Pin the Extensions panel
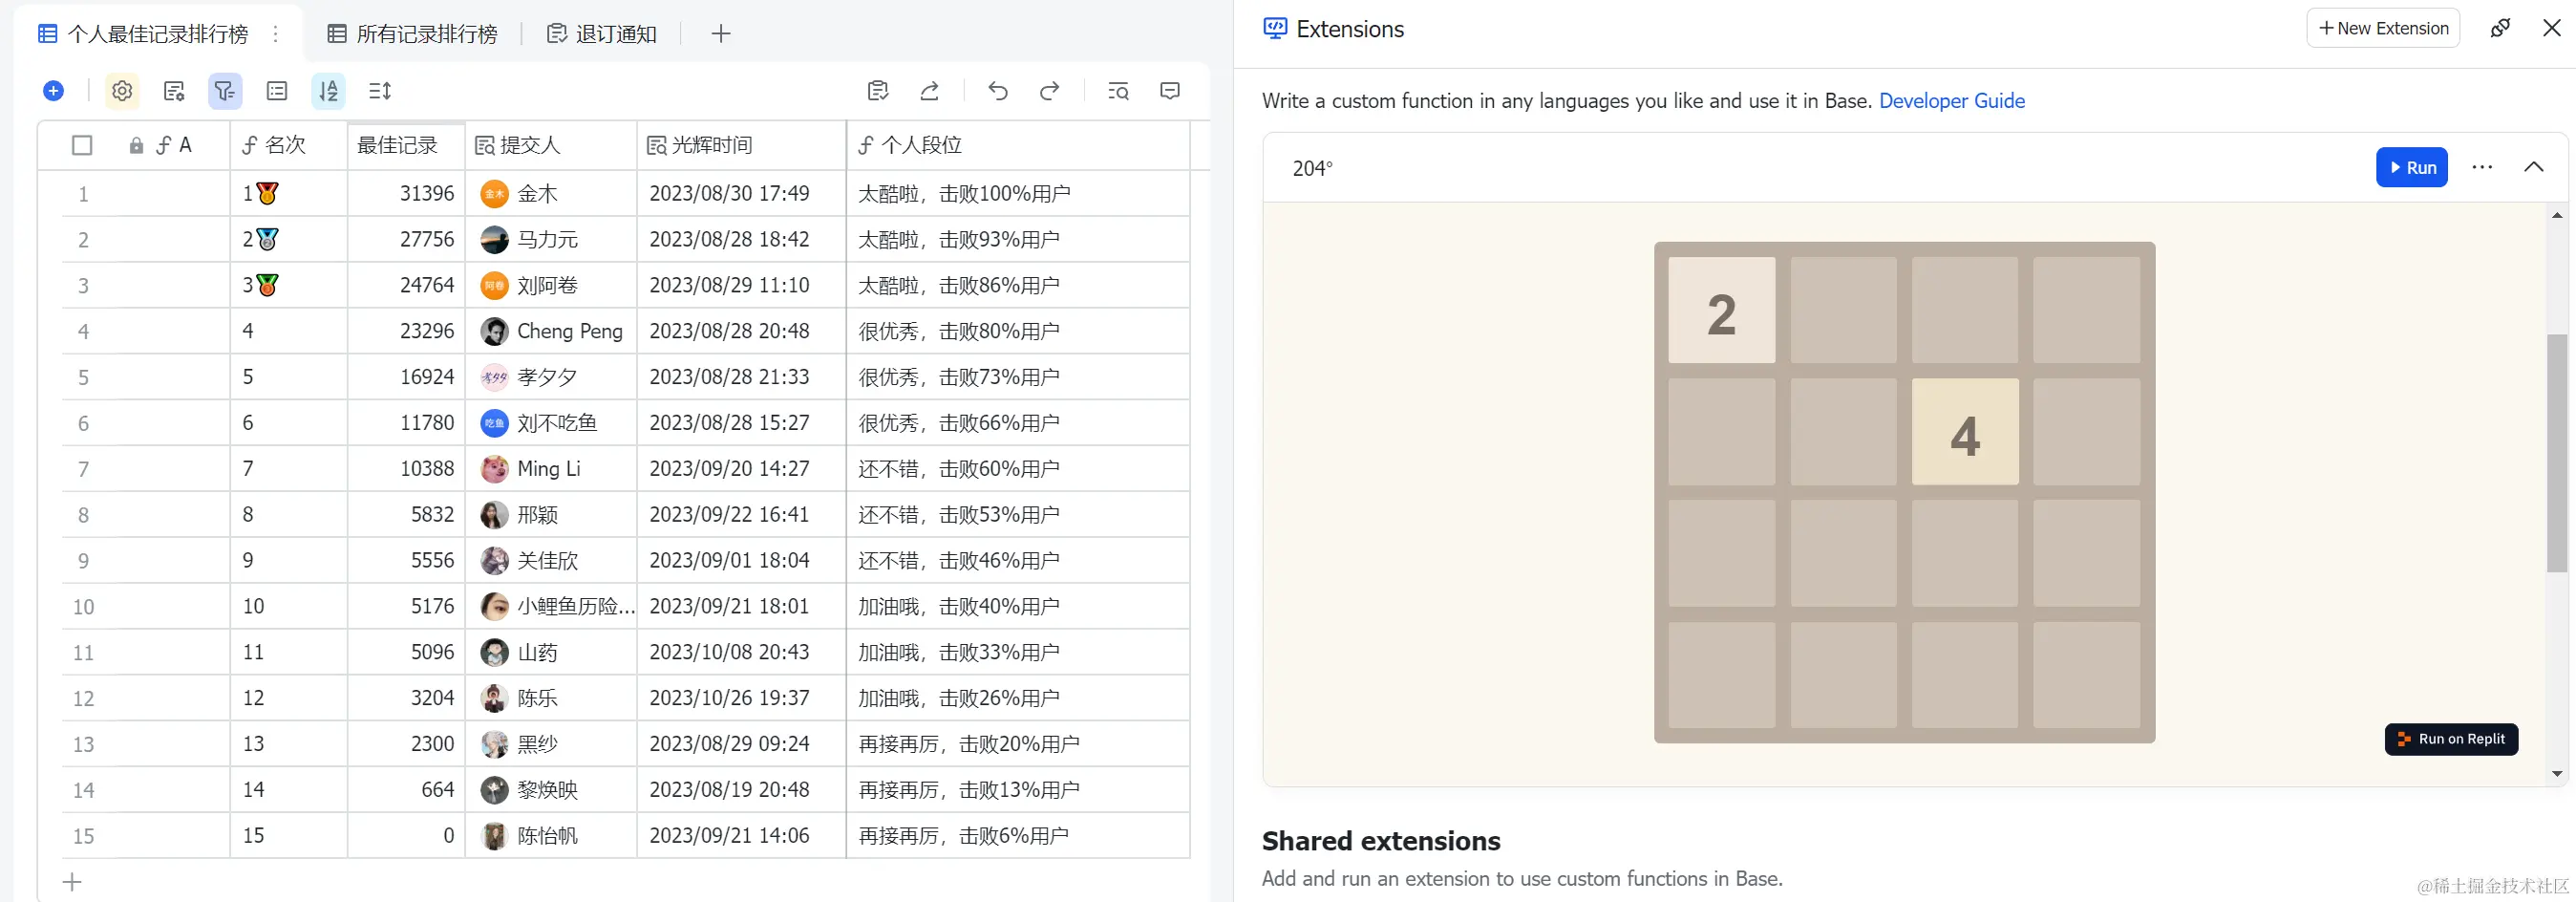Image resolution: width=2576 pixels, height=902 pixels. pyautogui.click(x=2500, y=28)
